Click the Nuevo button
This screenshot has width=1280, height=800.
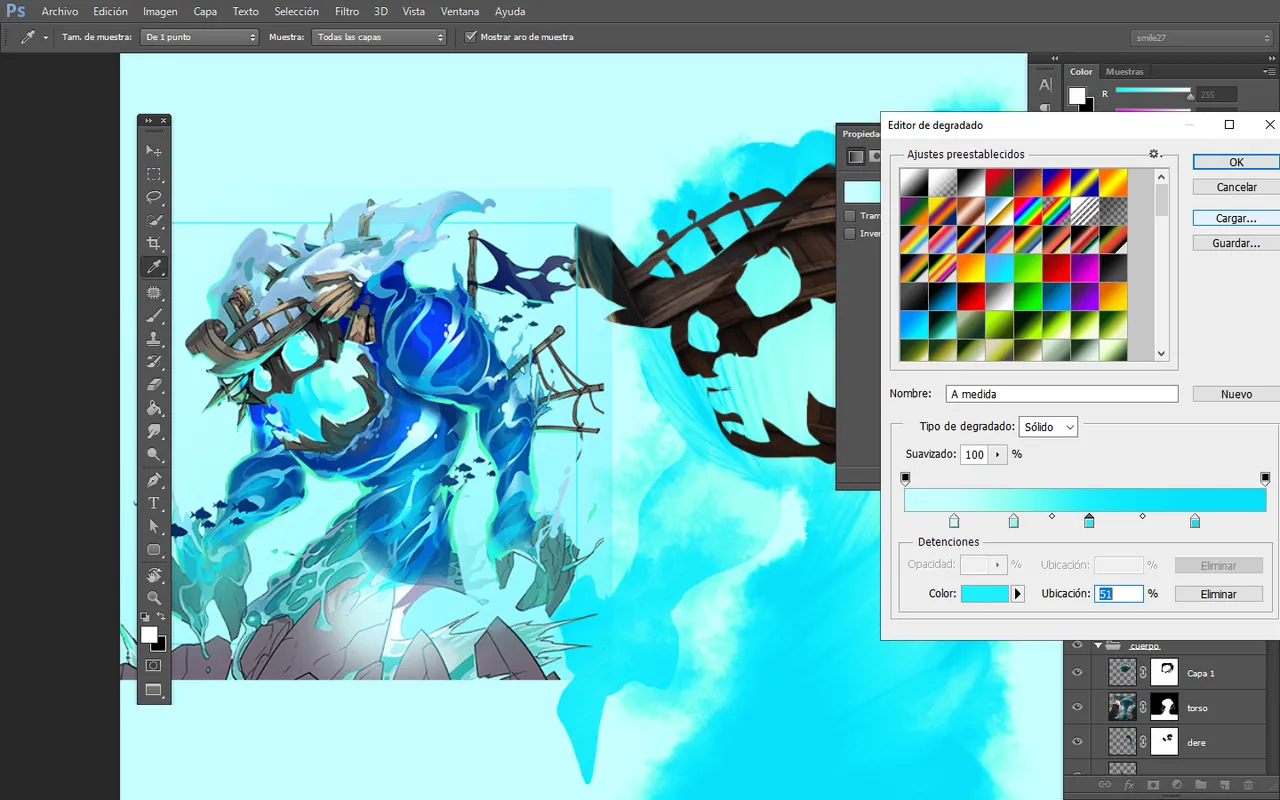click(1236, 394)
